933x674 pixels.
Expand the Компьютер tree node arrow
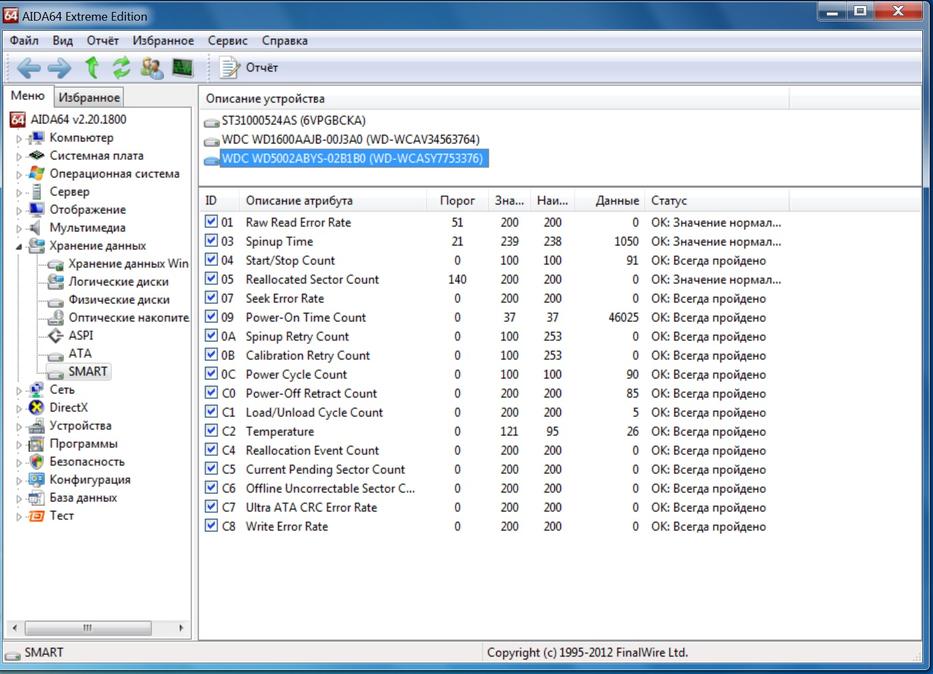point(19,139)
